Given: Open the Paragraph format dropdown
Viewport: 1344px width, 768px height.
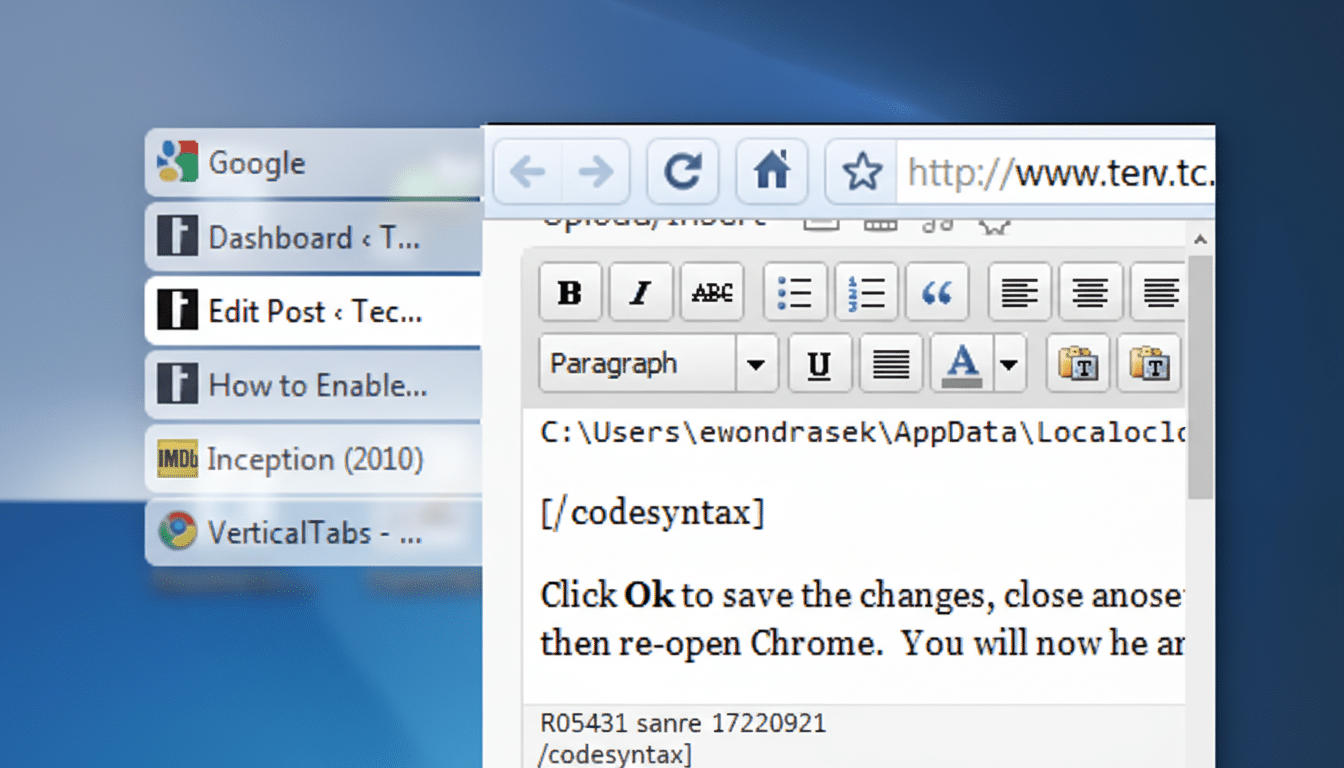Looking at the screenshot, I should (x=657, y=363).
